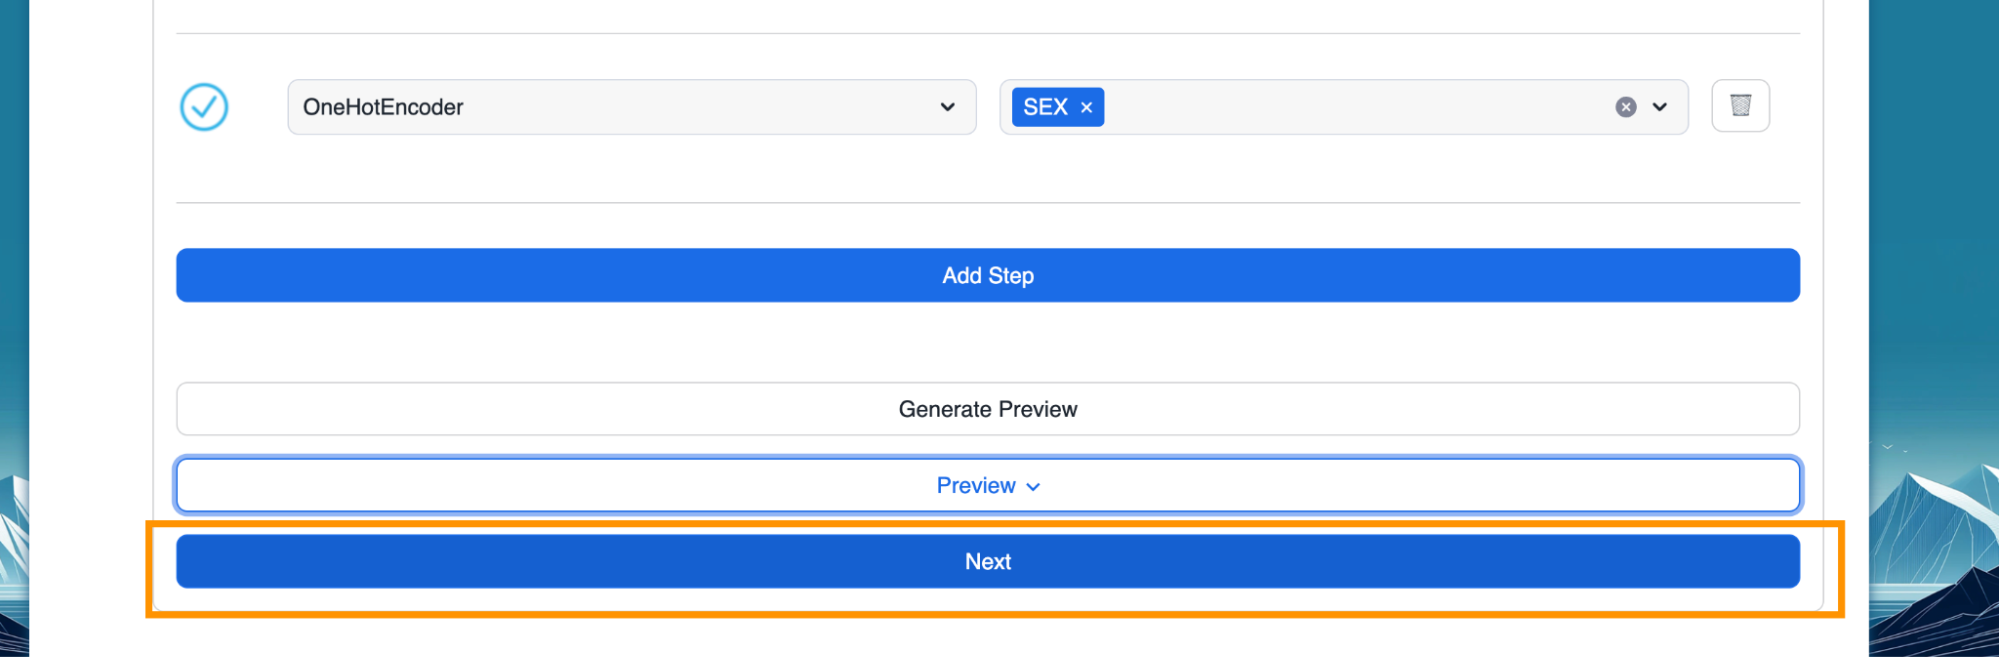
Task: Expand the Preview section
Action: pos(976,486)
